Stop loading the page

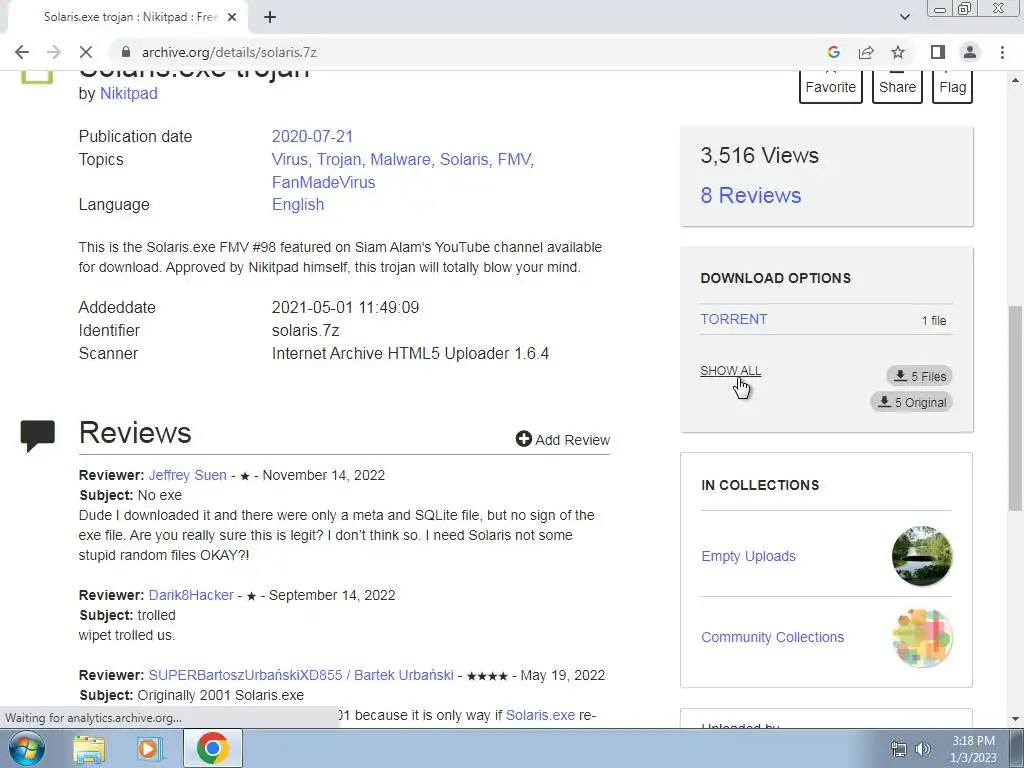(x=86, y=52)
